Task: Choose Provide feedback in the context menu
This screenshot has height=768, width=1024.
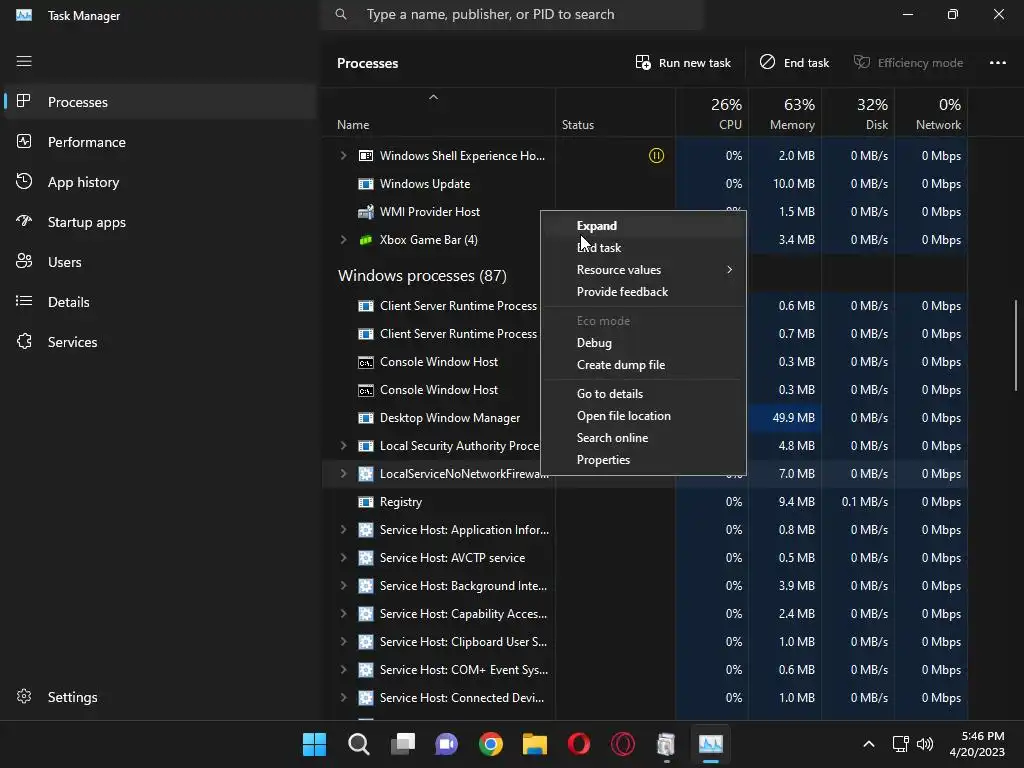Action: [x=643, y=292]
